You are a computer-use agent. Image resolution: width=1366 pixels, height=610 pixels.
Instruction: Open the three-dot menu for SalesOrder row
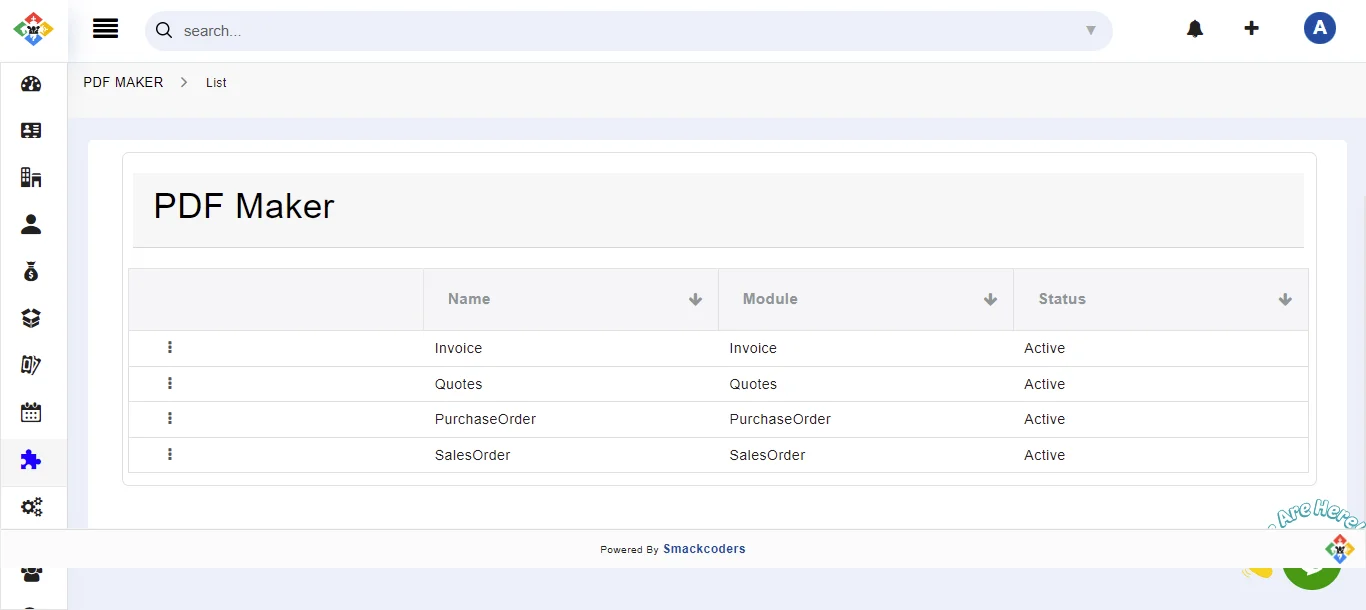pyautogui.click(x=170, y=455)
